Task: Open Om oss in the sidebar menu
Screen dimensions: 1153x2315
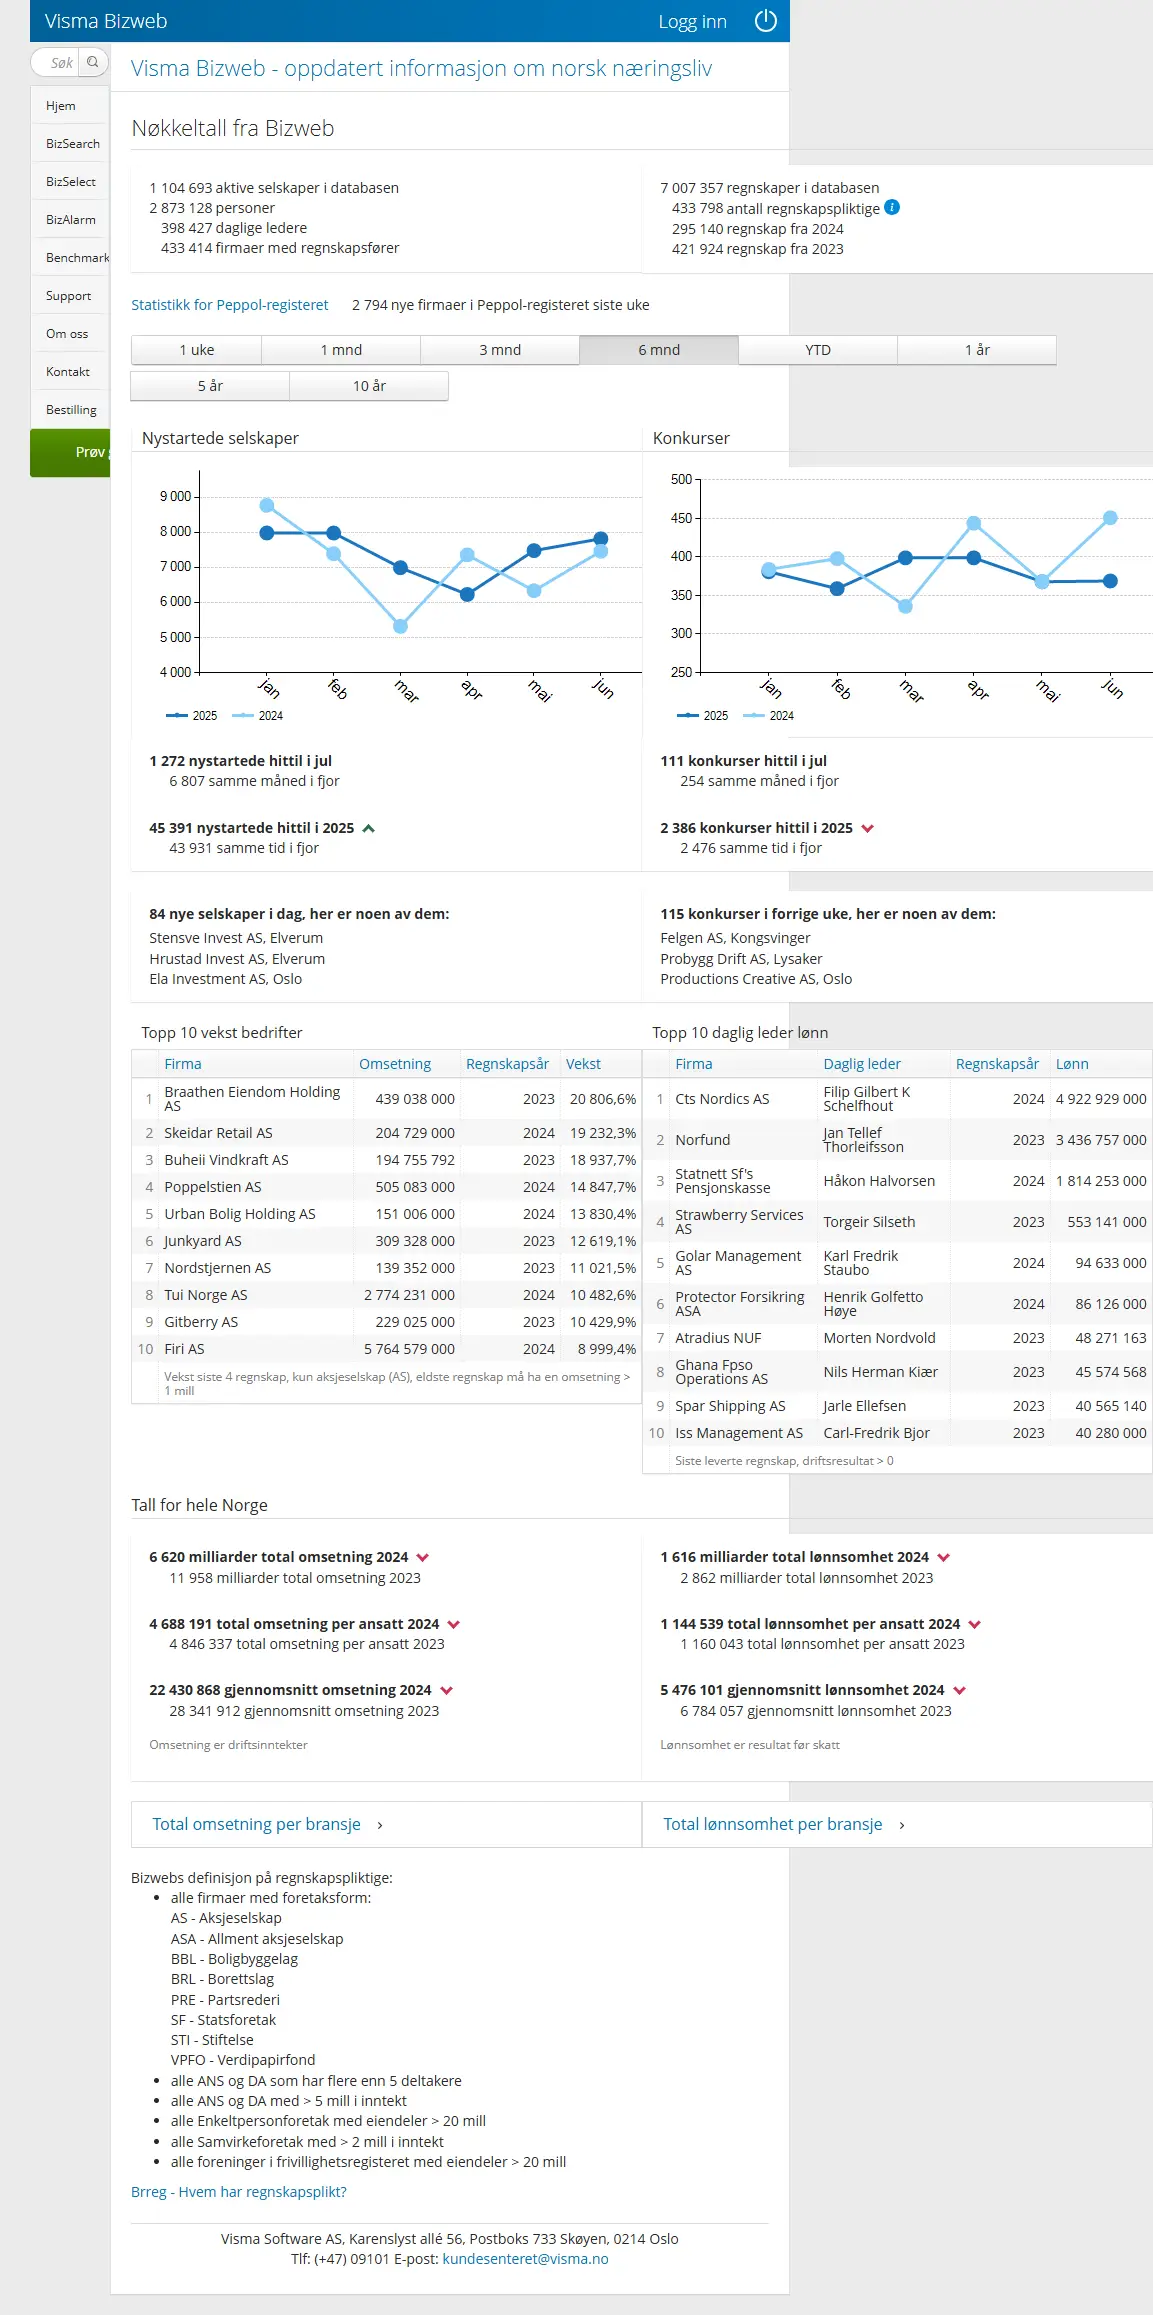Action: point(70,334)
